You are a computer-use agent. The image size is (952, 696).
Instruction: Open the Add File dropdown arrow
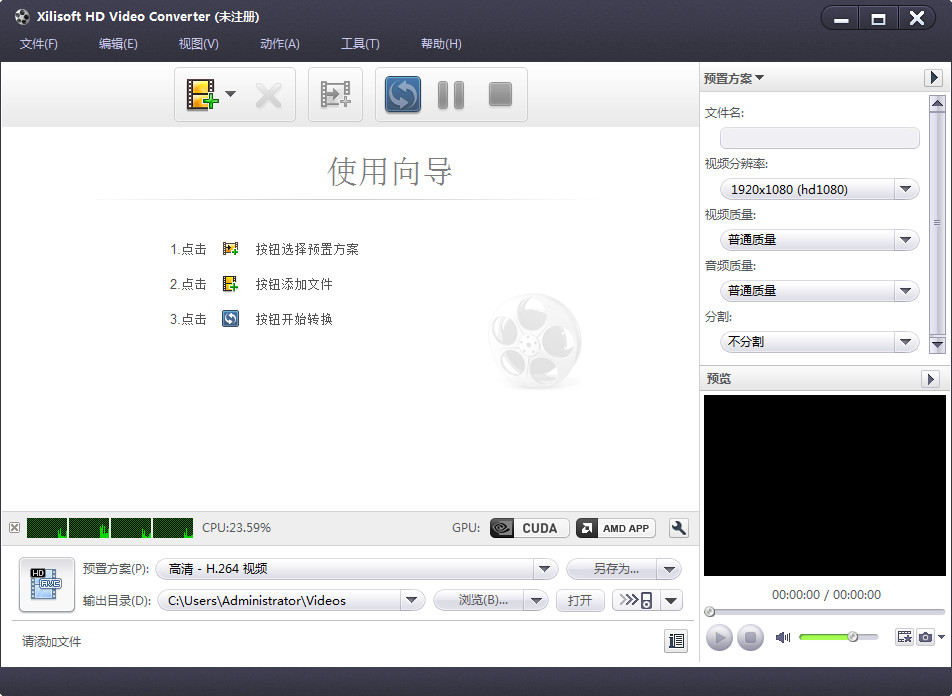click(231, 94)
